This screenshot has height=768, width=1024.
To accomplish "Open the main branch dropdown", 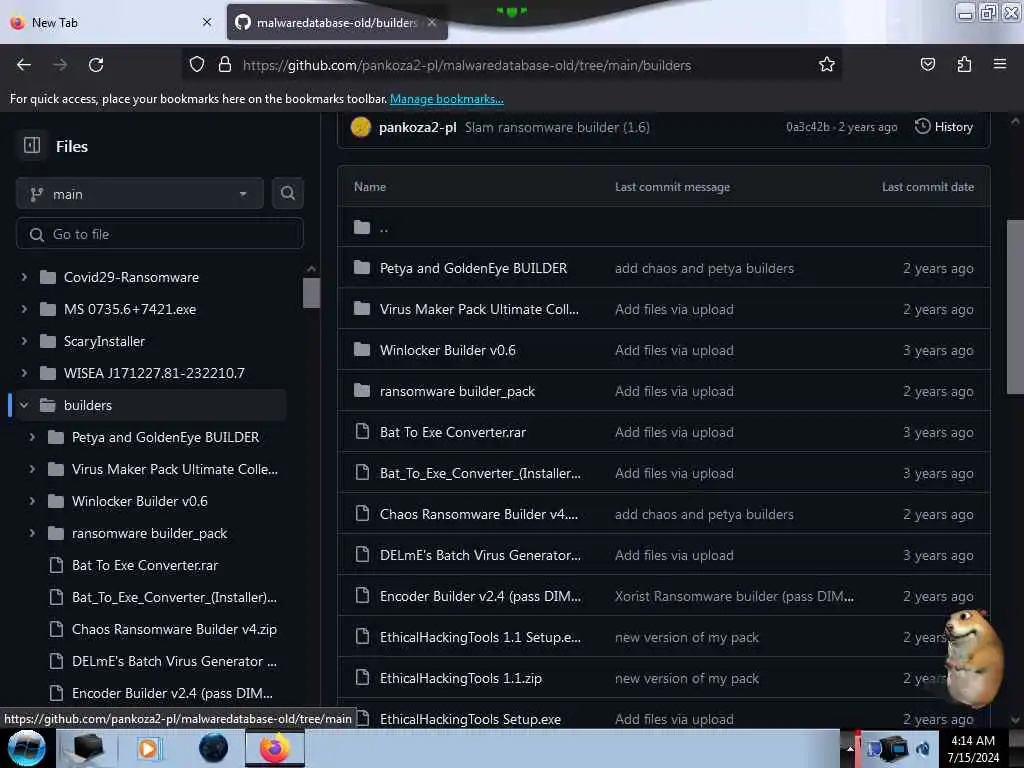I will point(140,194).
